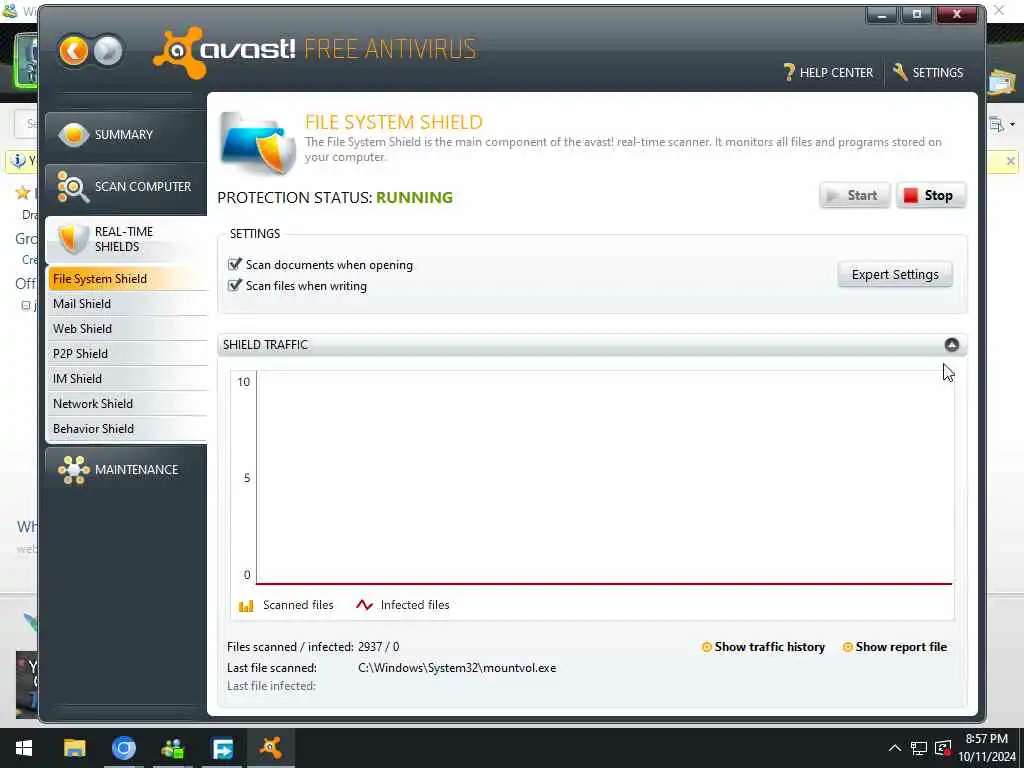Viewport: 1024px width, 768px height.
Task: Select Mail Shield
Action: [x=127, y=304]
